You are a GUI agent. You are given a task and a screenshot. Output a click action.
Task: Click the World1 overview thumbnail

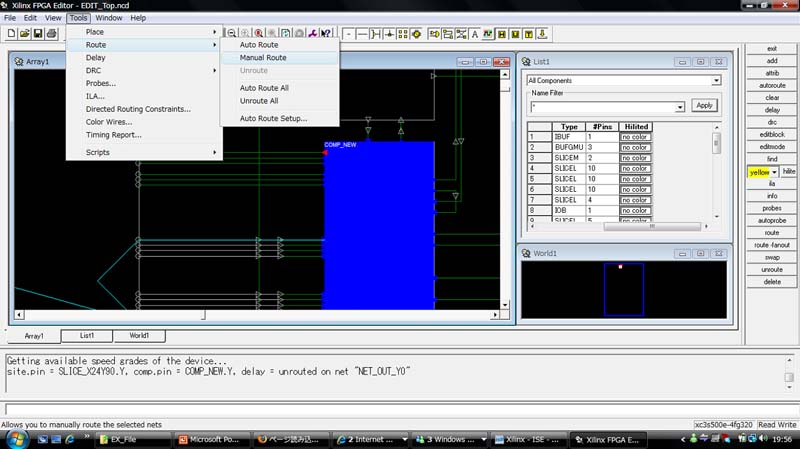click(623, 289)
